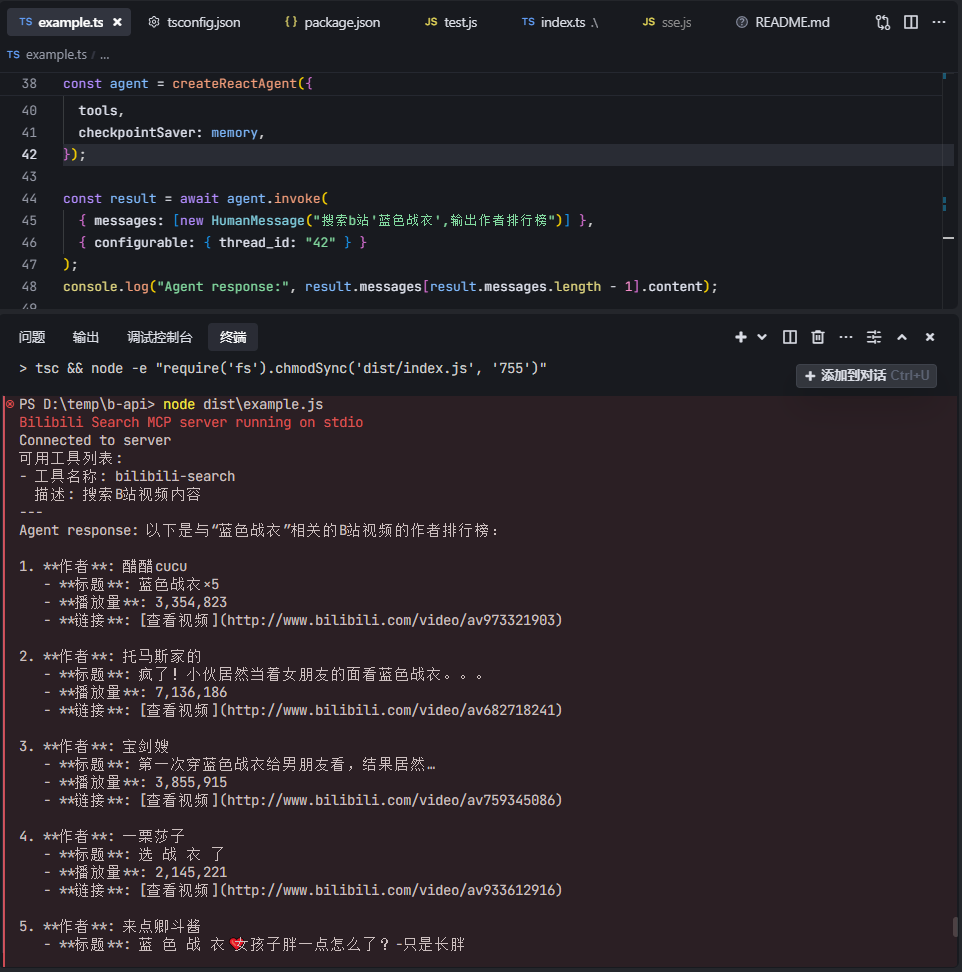The image size is (962, 972).
Task: Switch to the index.ts tab
Action: point(560,22)
